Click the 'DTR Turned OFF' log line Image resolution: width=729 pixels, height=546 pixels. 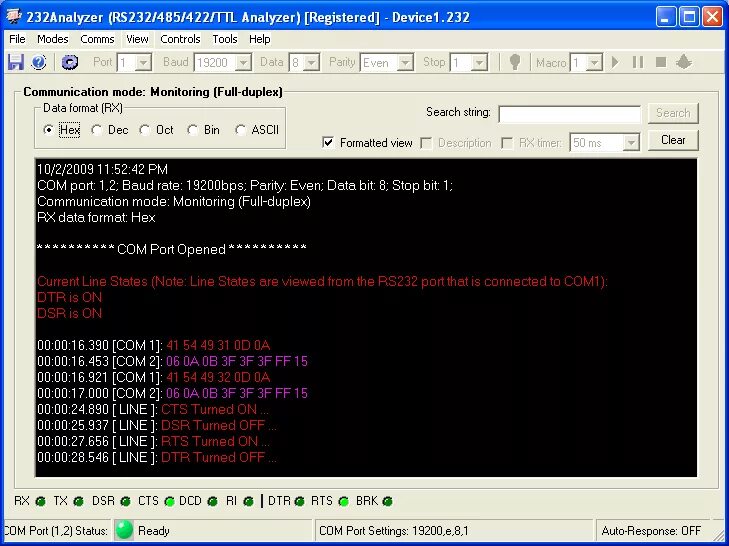(x=157, y=458)
